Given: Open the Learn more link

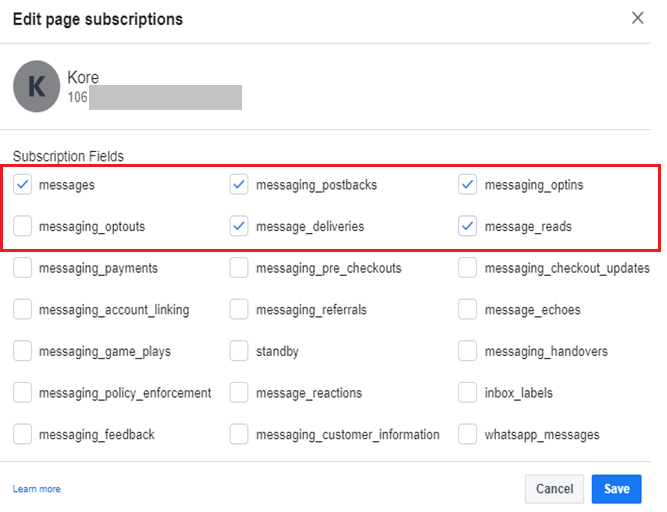Looking at the screenshot, I should [36, 489].
